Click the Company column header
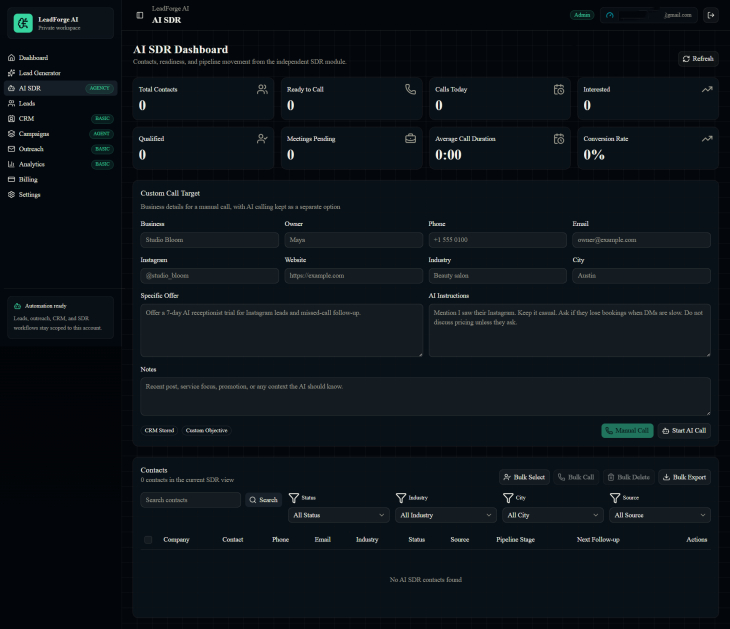The height and width of the screenshot is (629, 730). coord(176,540)
